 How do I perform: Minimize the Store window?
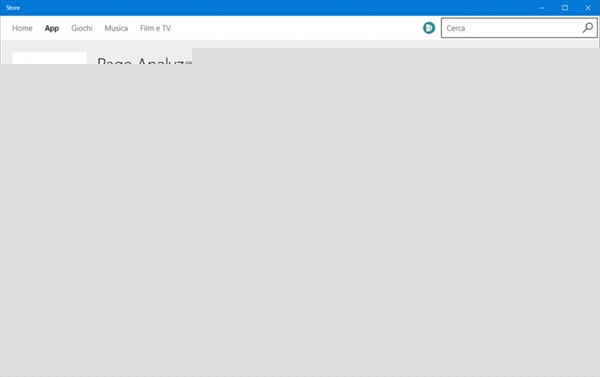pos(542,8)
